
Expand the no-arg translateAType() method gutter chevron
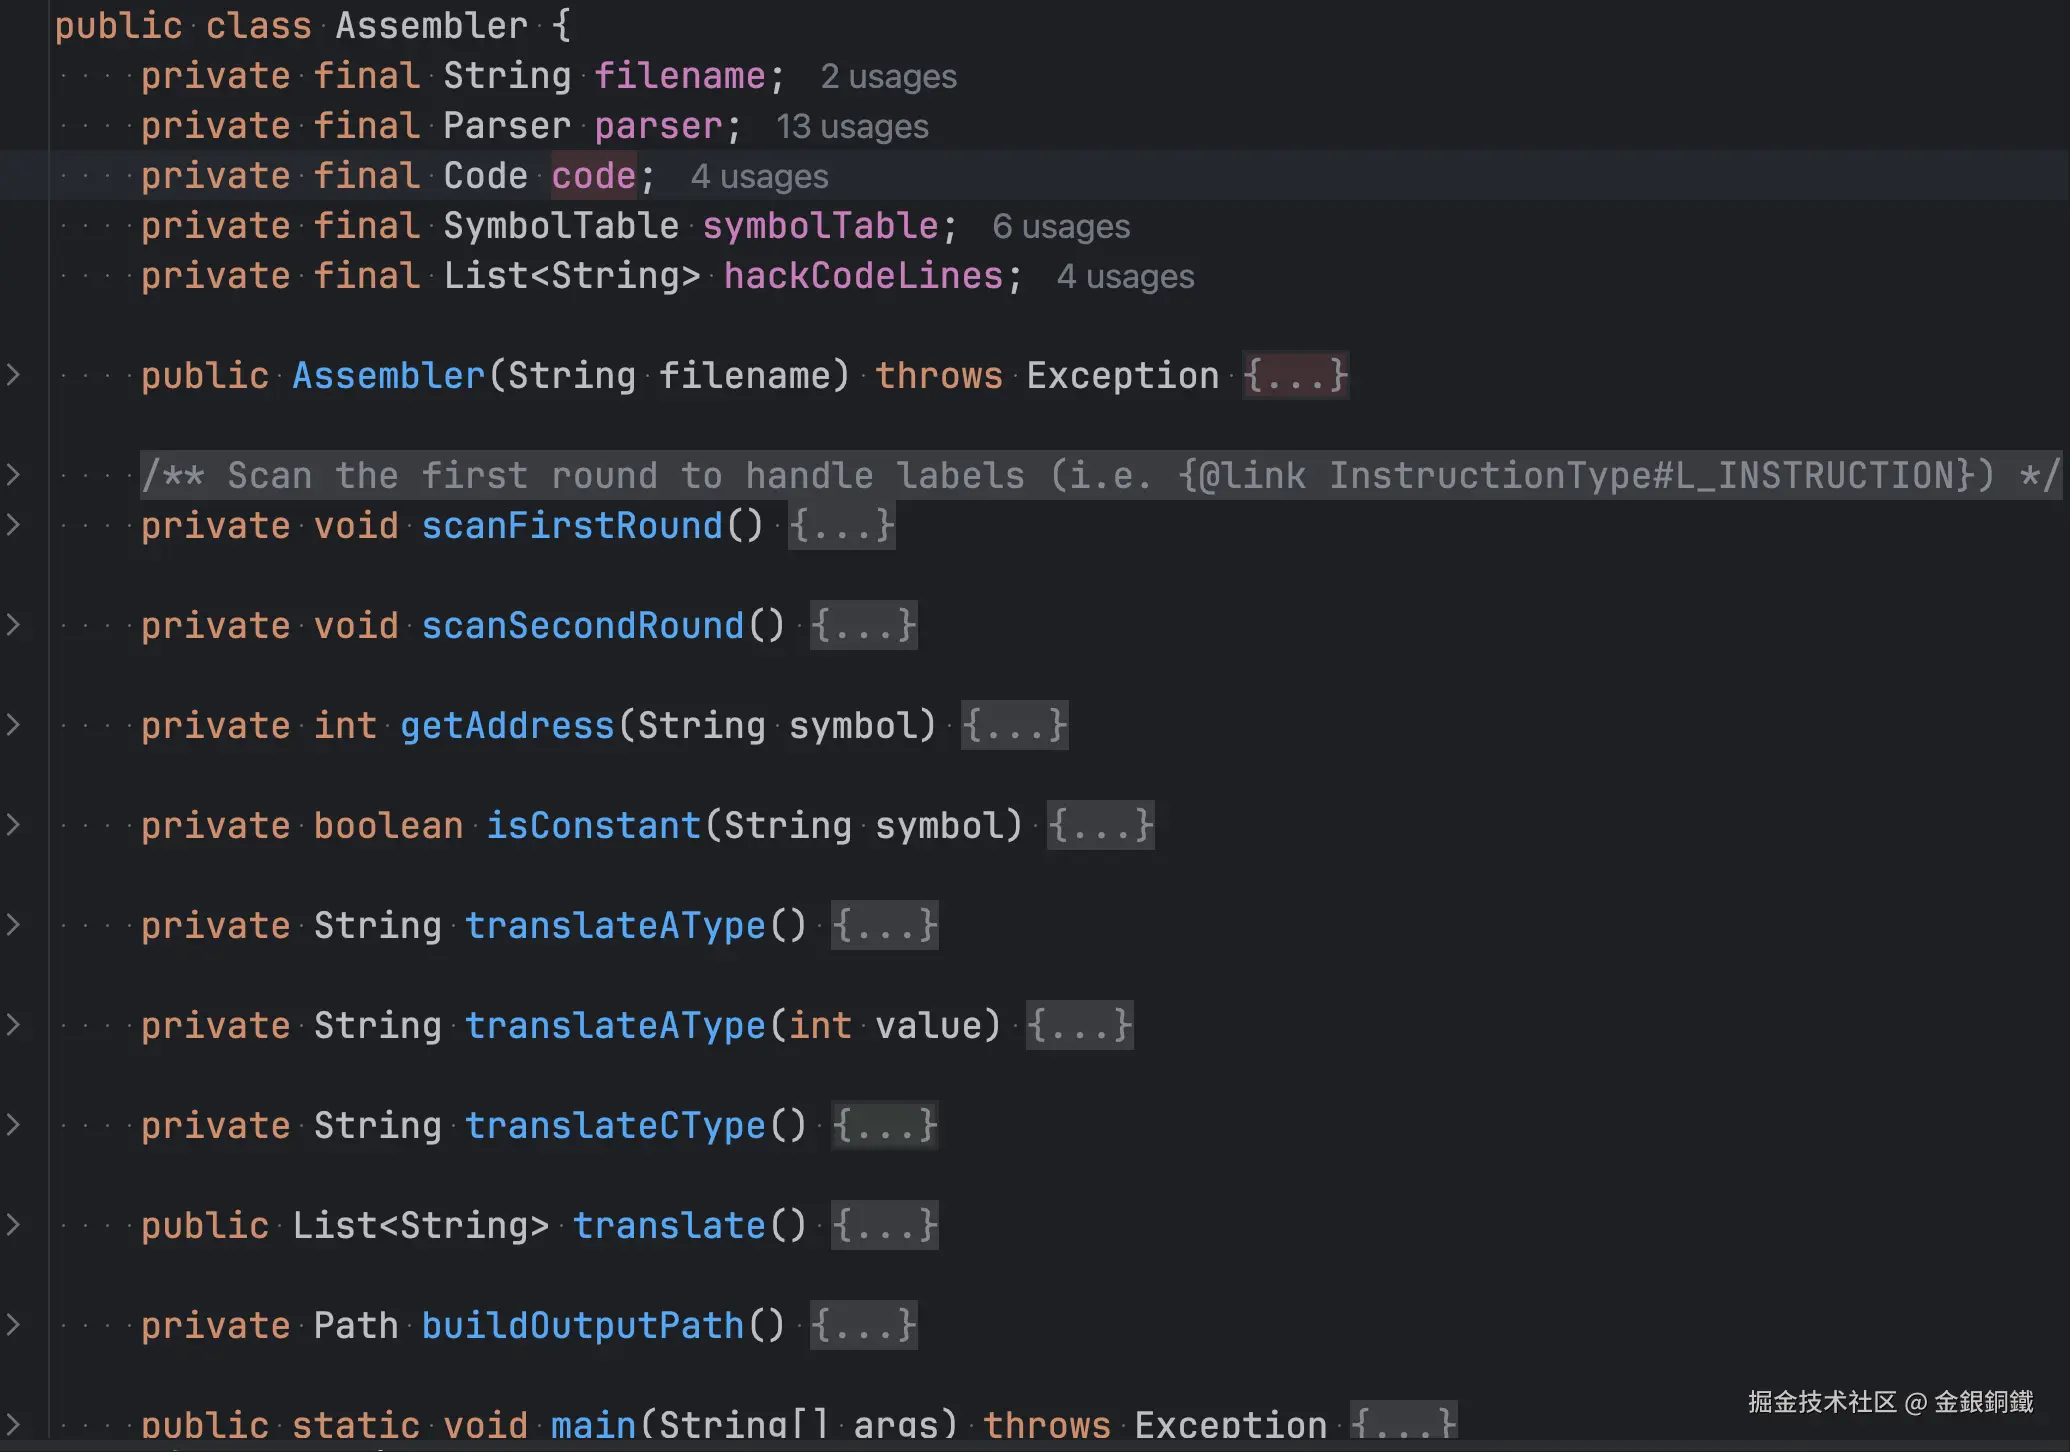coord(14,925)
